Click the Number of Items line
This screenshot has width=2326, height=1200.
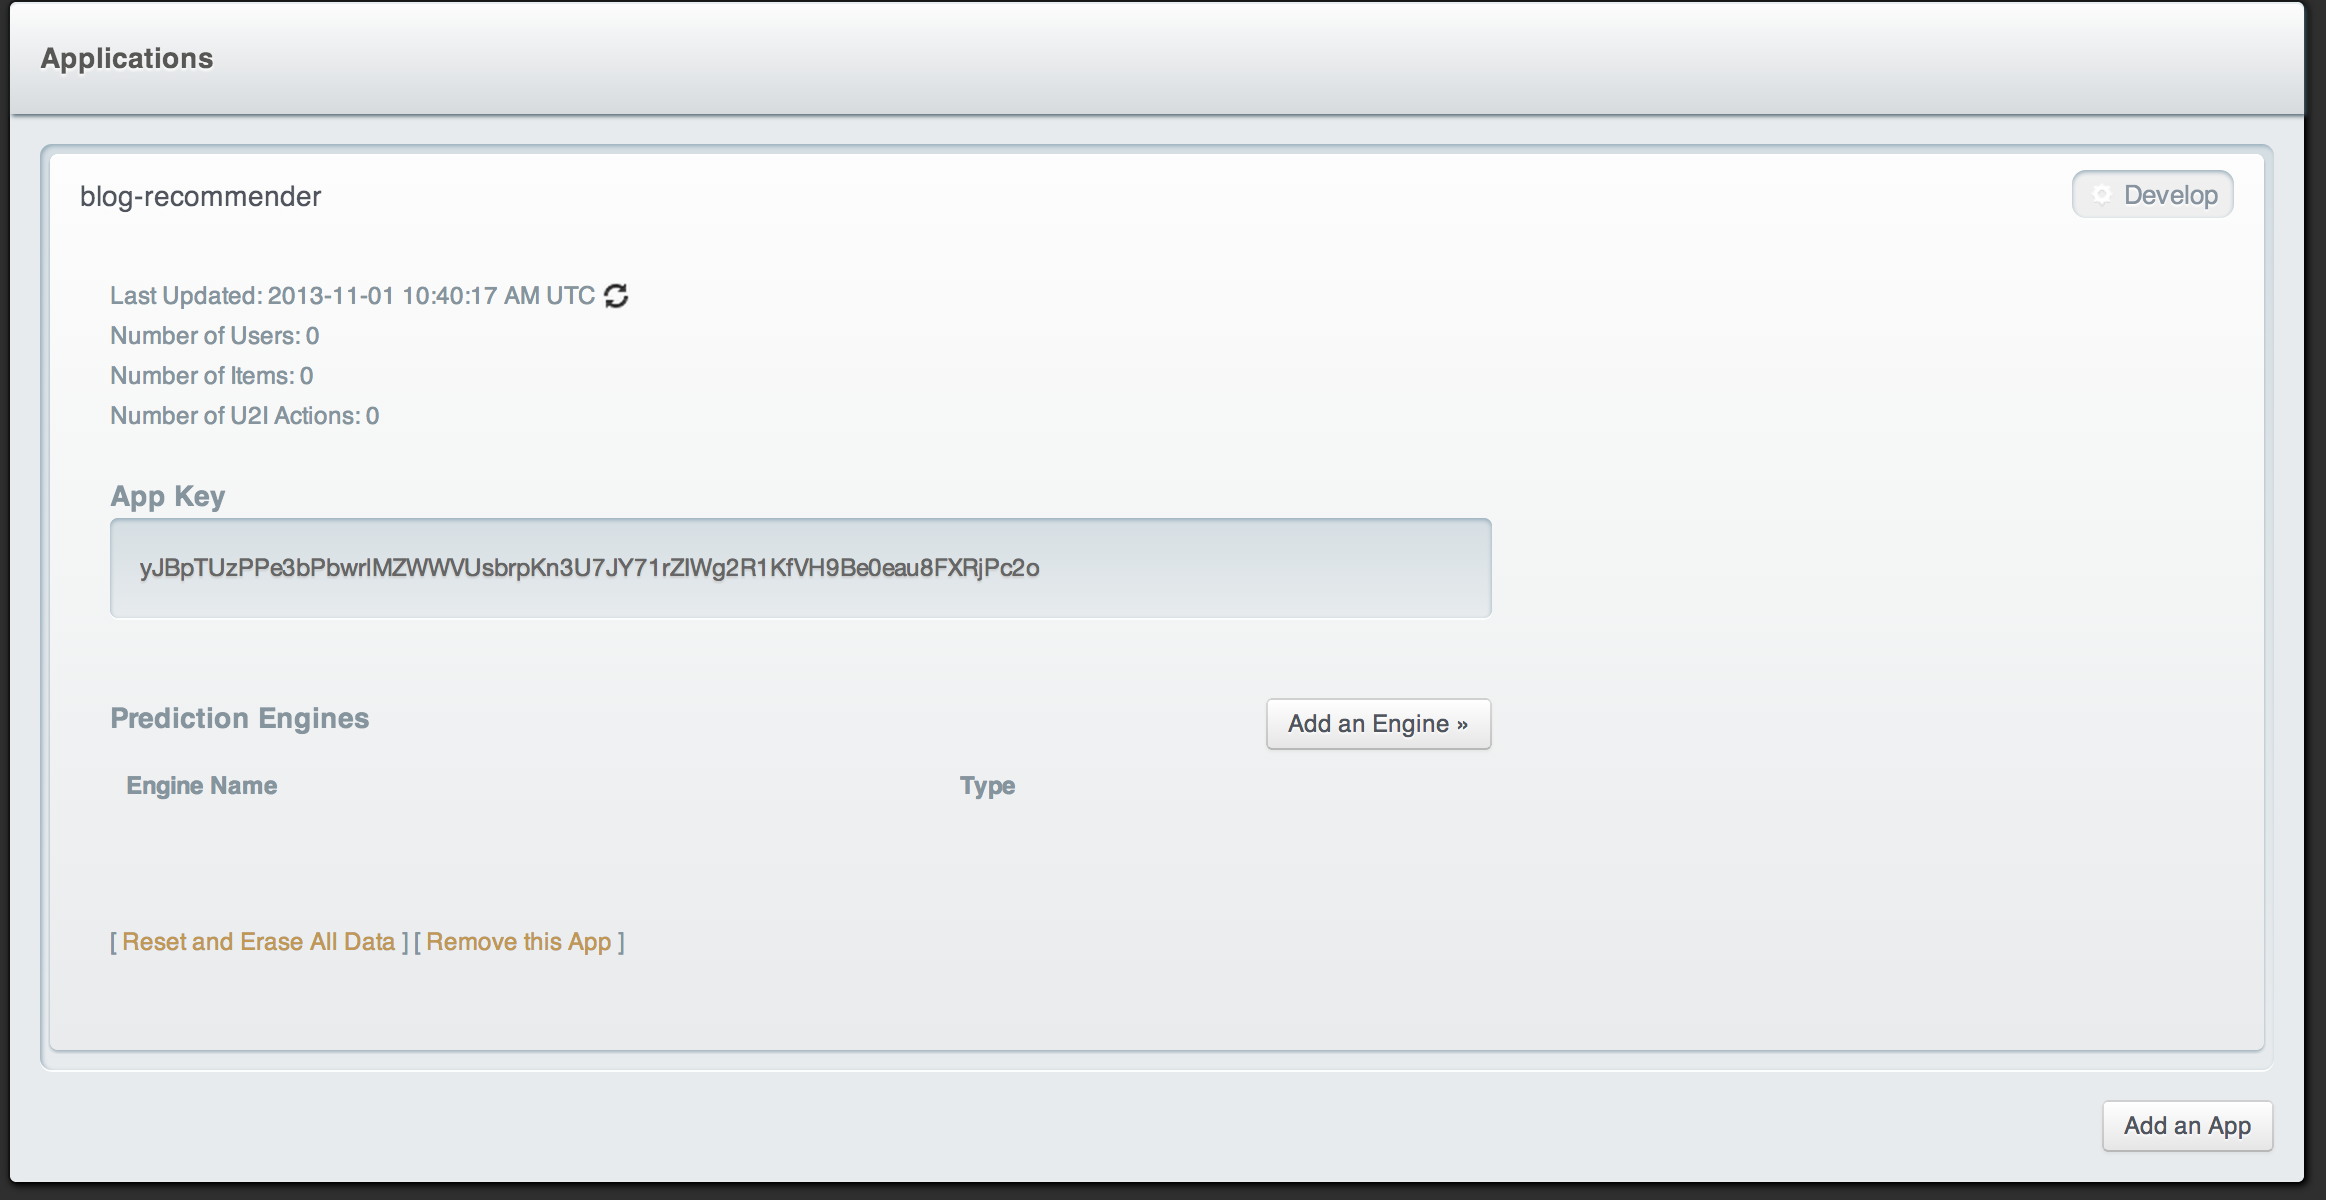click(x=211, y=376)
